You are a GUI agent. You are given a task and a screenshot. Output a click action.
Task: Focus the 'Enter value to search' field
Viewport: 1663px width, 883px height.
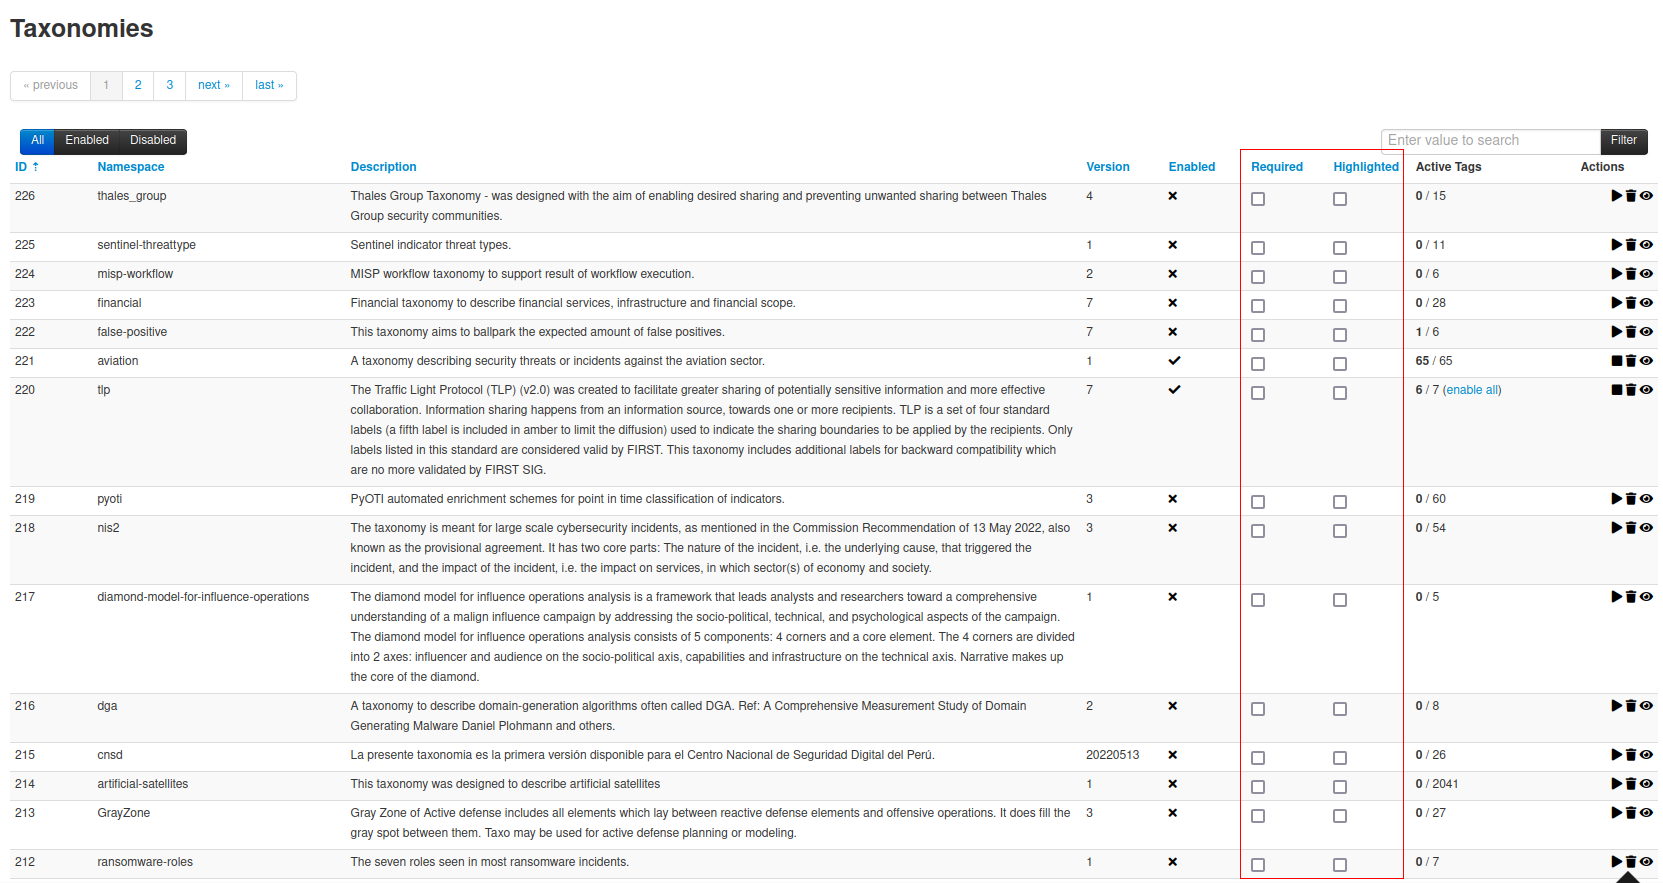coord(1490,141)
